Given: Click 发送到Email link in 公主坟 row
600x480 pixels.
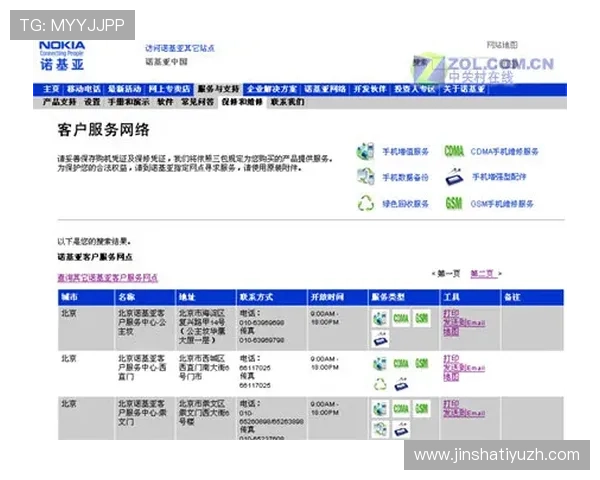Looking at the screenshot, I should (x=464, y=322).
